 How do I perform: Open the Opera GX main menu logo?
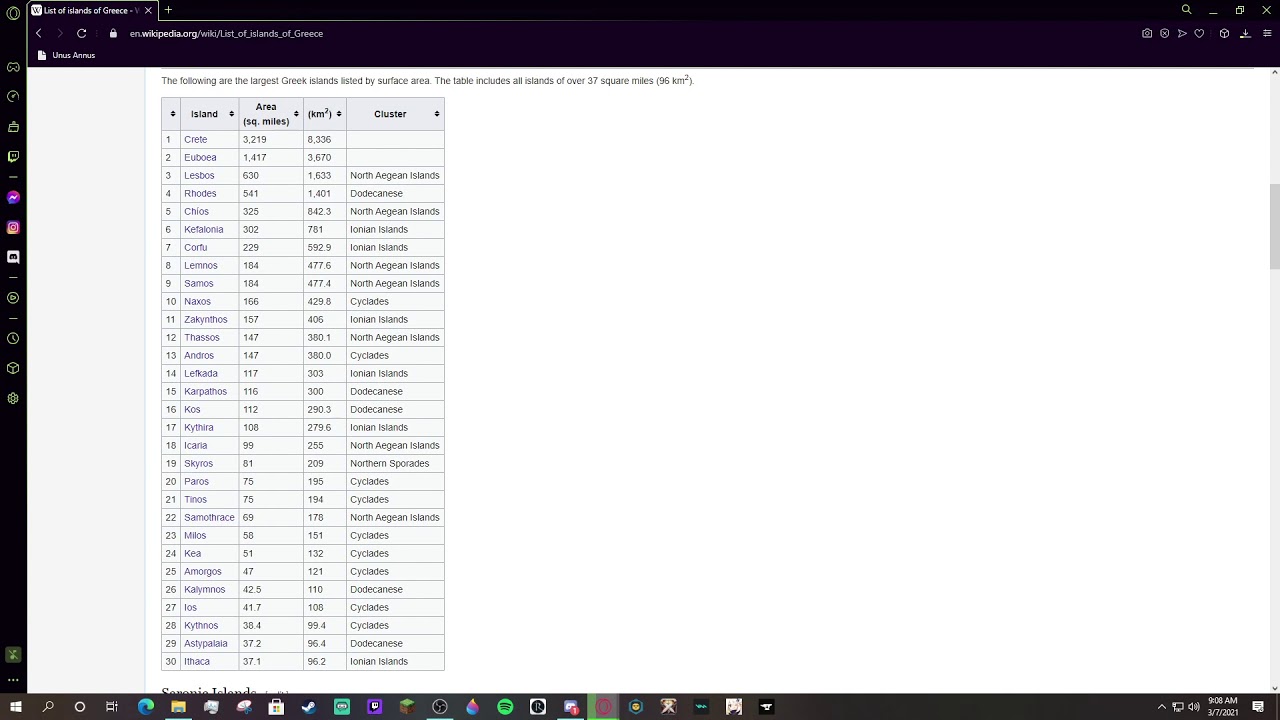[x=13, y=13]
